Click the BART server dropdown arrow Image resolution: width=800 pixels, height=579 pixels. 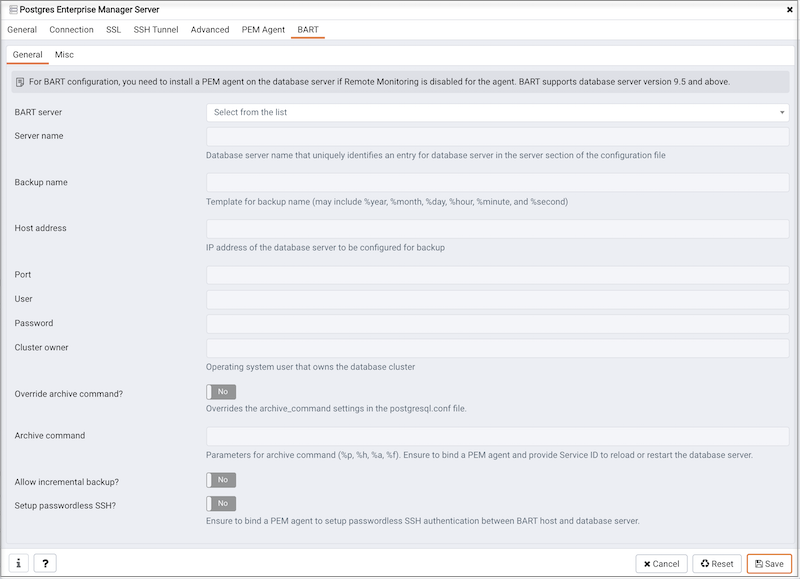click(x=782, y=112)
